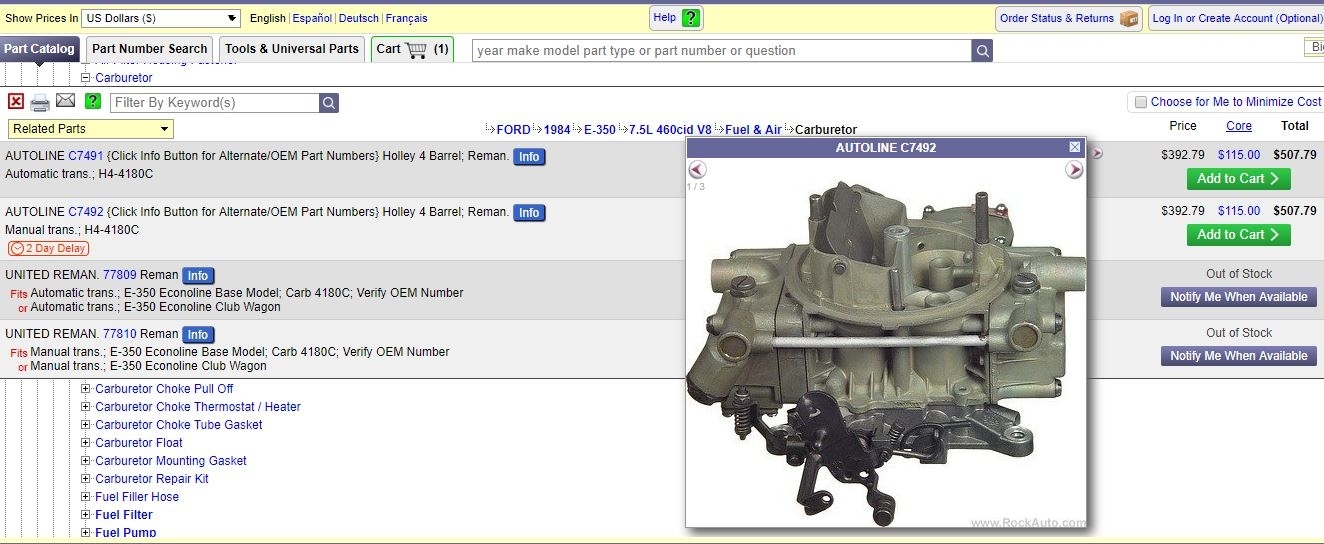Switch to the Part Number Search tab

click(149, 49)
